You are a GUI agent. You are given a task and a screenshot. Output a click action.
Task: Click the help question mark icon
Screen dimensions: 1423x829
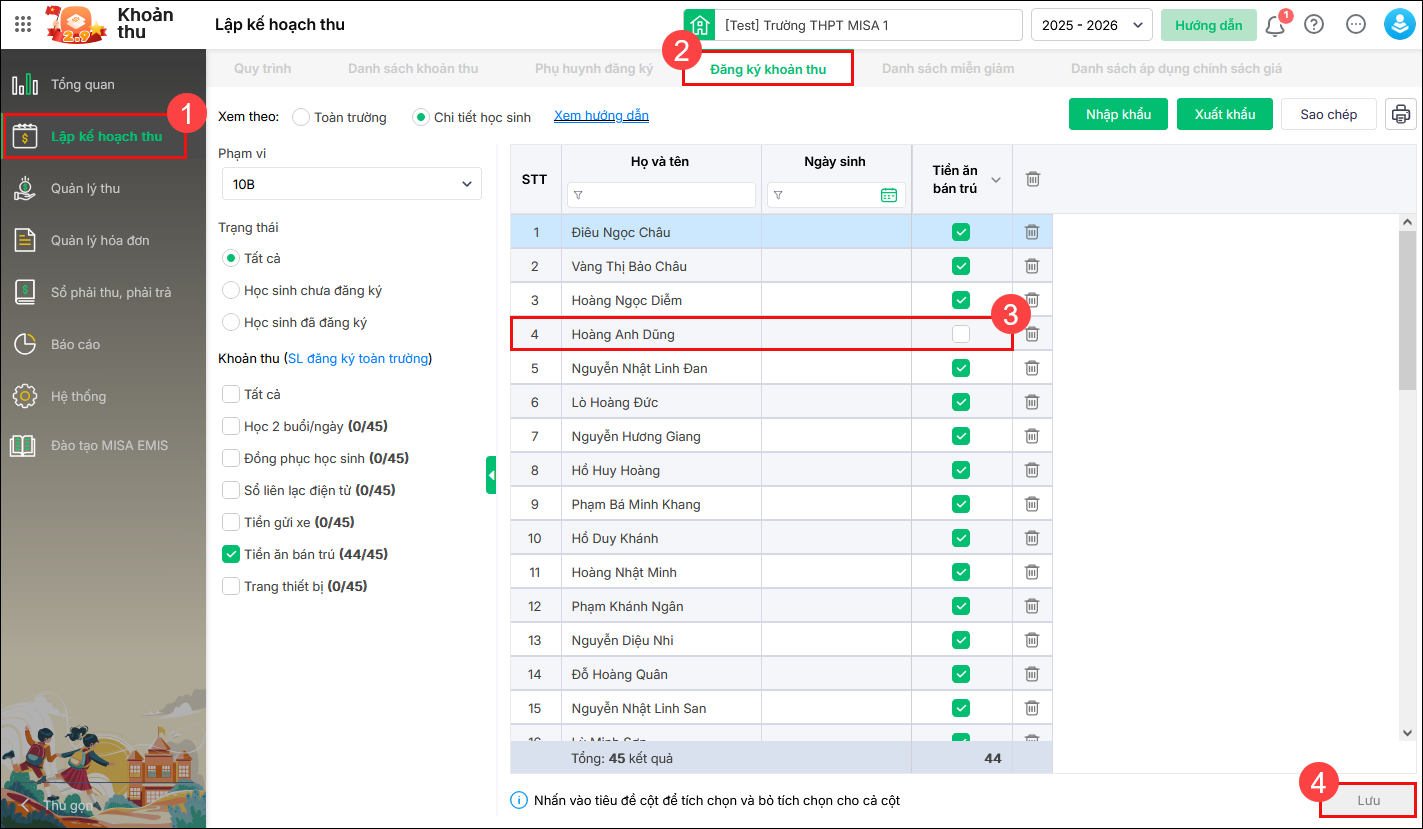pyautogui.click(x=1314, y=25)
